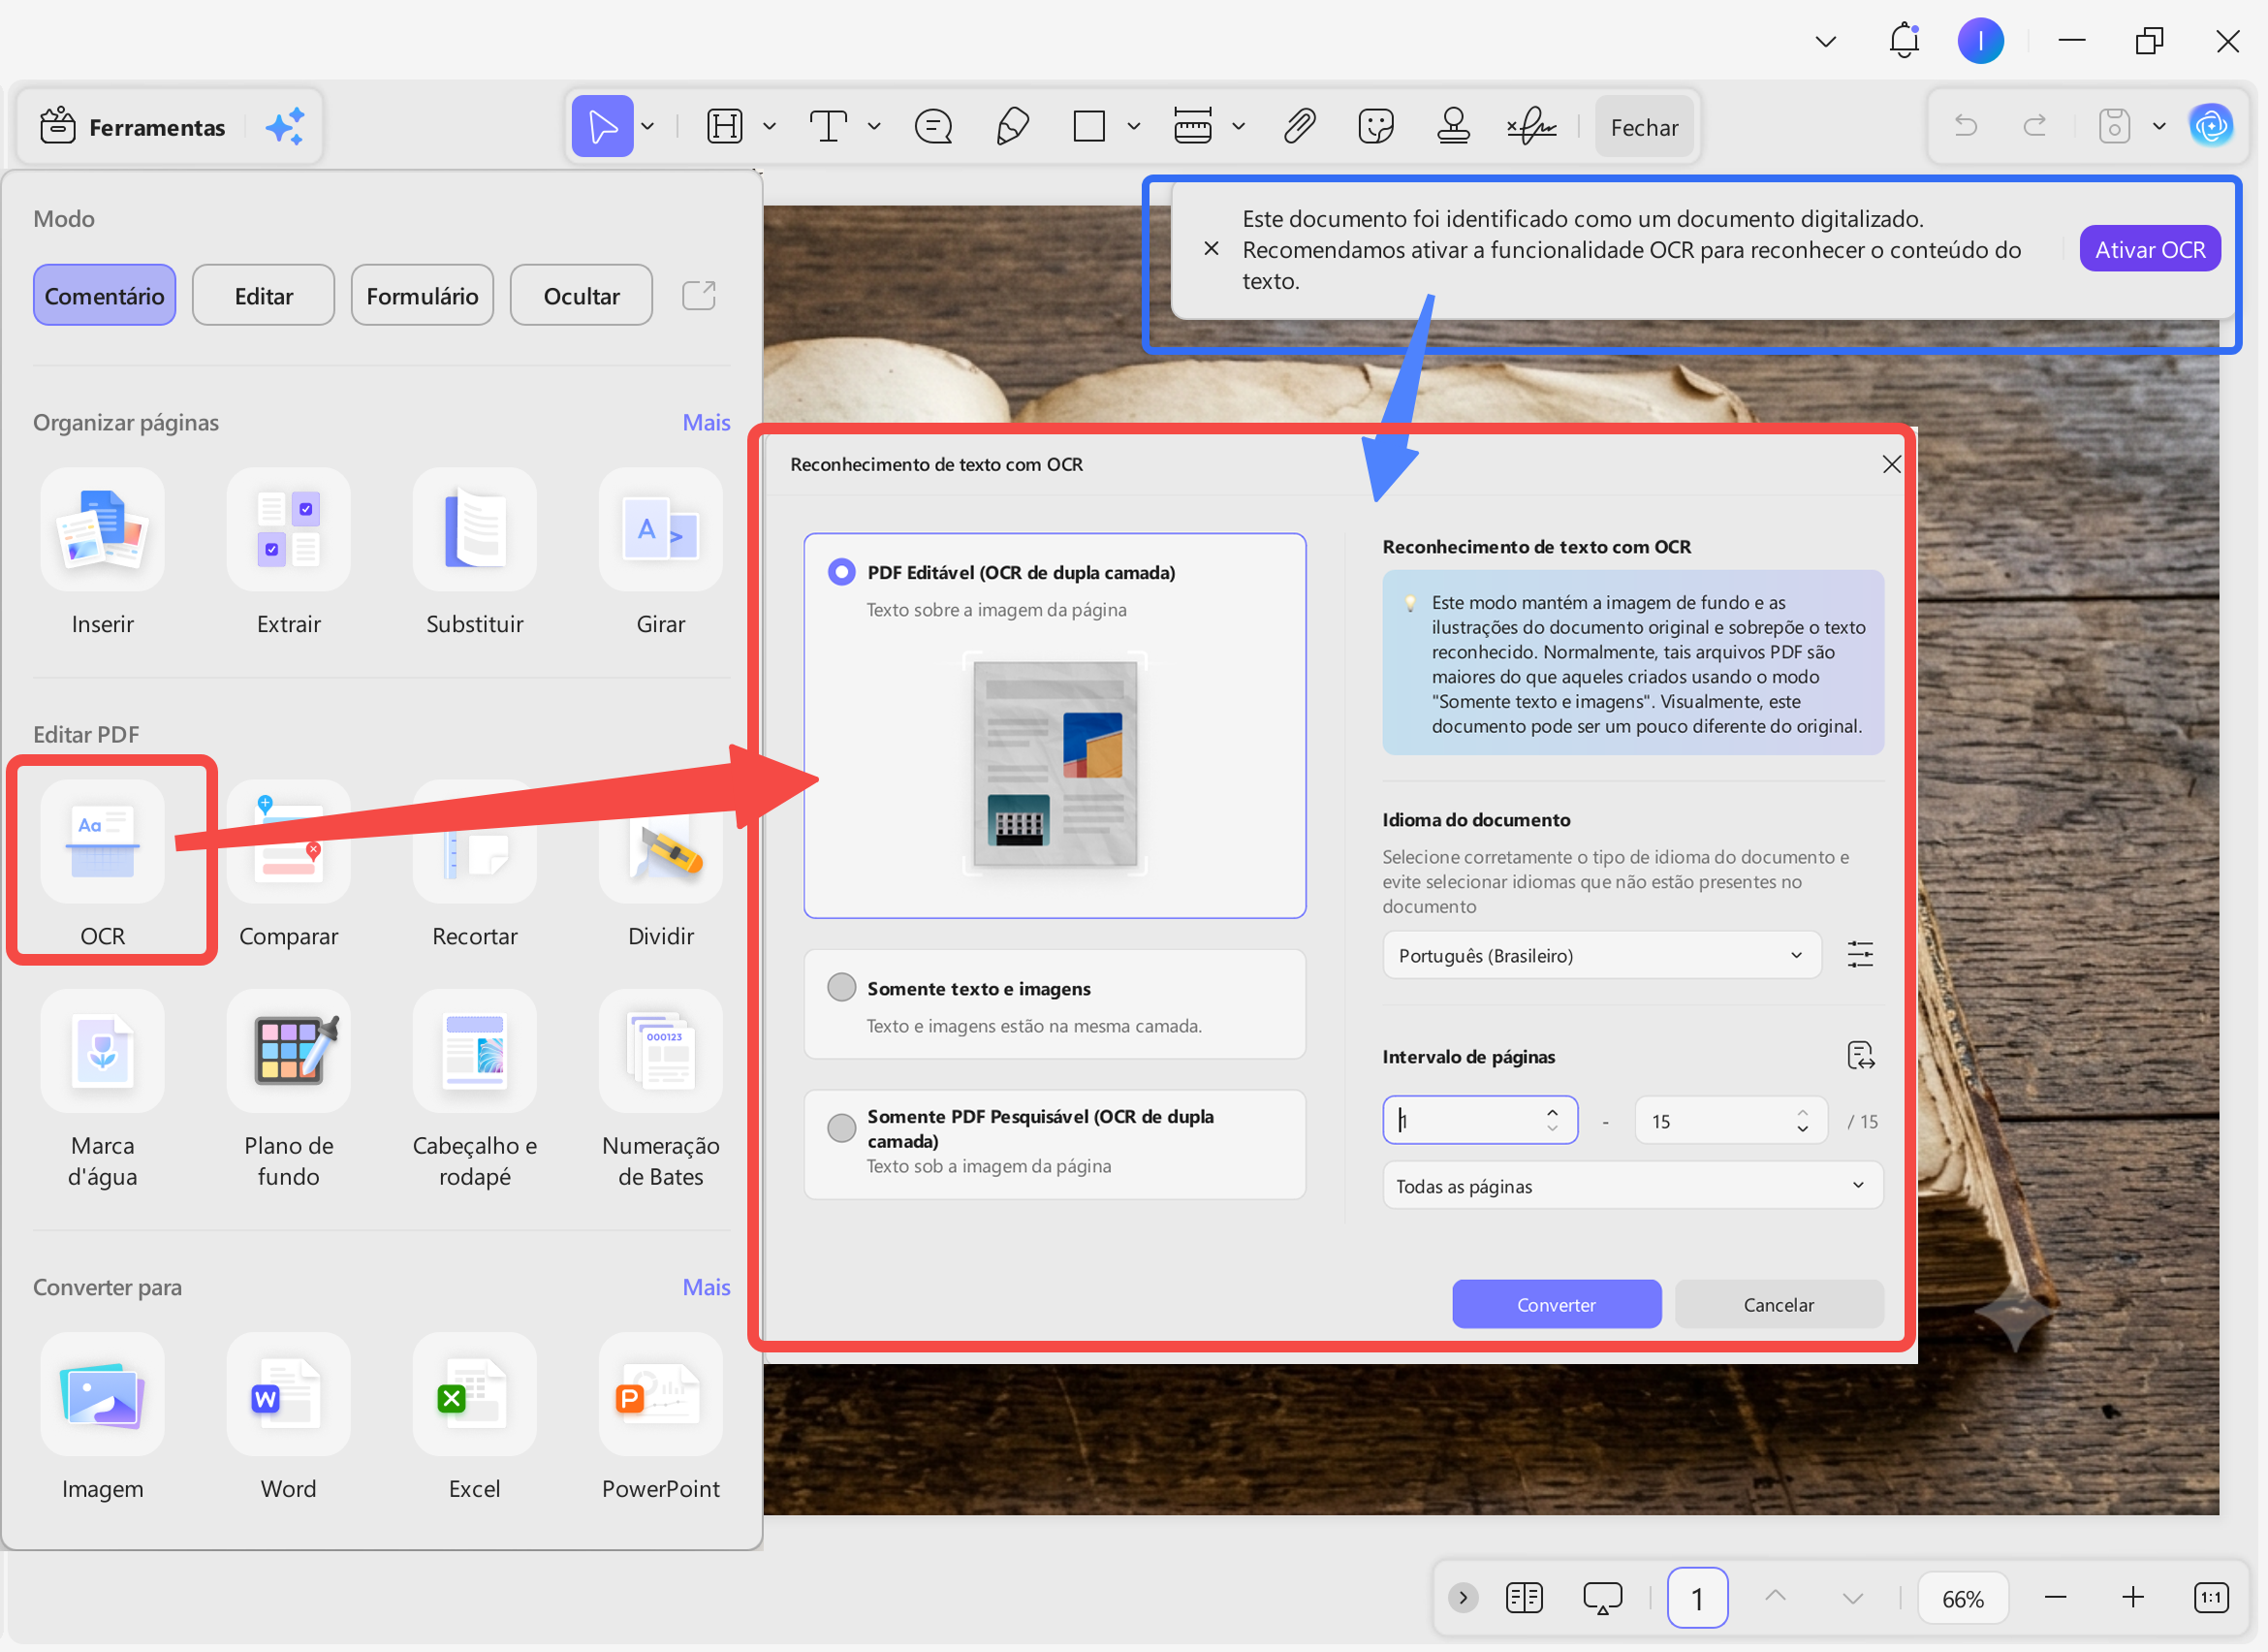2268x1652 pixels.
Task: Select the sticker tool icon
Action: click(x=1376, y=127)
